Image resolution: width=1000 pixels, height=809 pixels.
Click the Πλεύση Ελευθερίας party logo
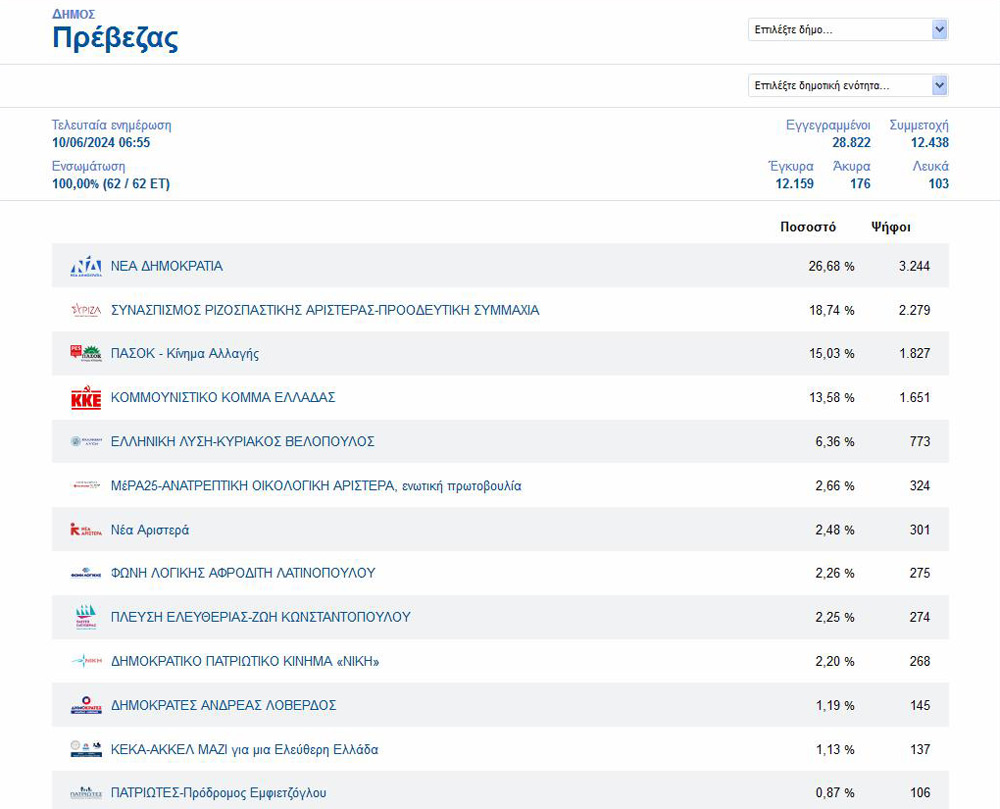pos(86,617)
